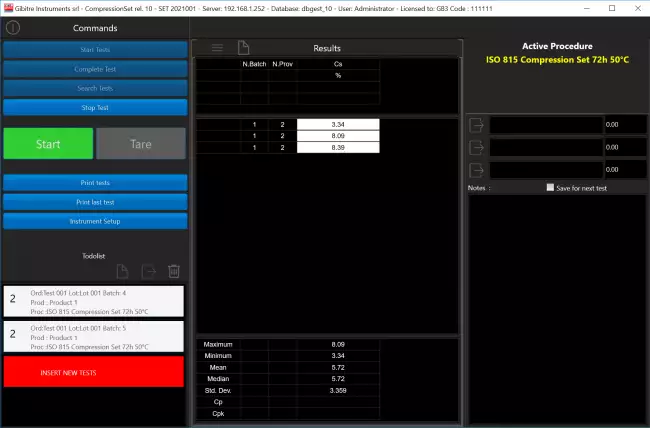
Task: Click the Stop Test button
Action: coord(94,107)
